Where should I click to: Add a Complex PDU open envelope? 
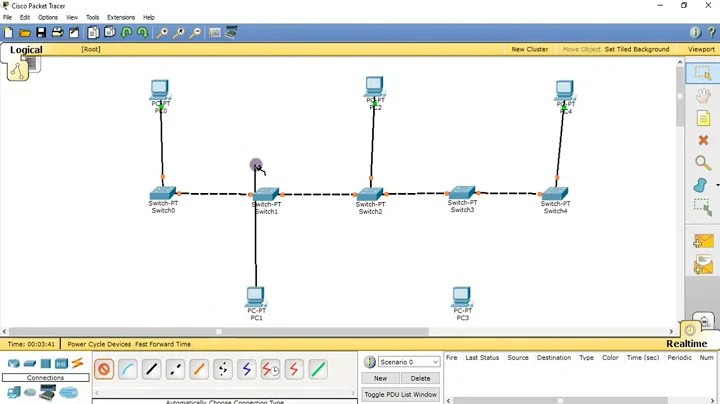[x=703, y=265]
